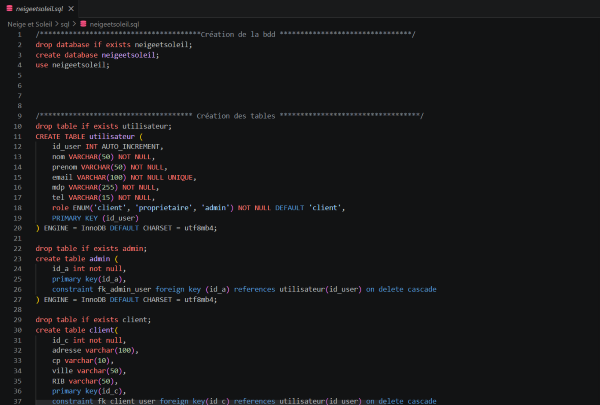Click 'mdp VARCHAR(255) NOT NULL,' line

pyautogui.click(x=106, y=188)
